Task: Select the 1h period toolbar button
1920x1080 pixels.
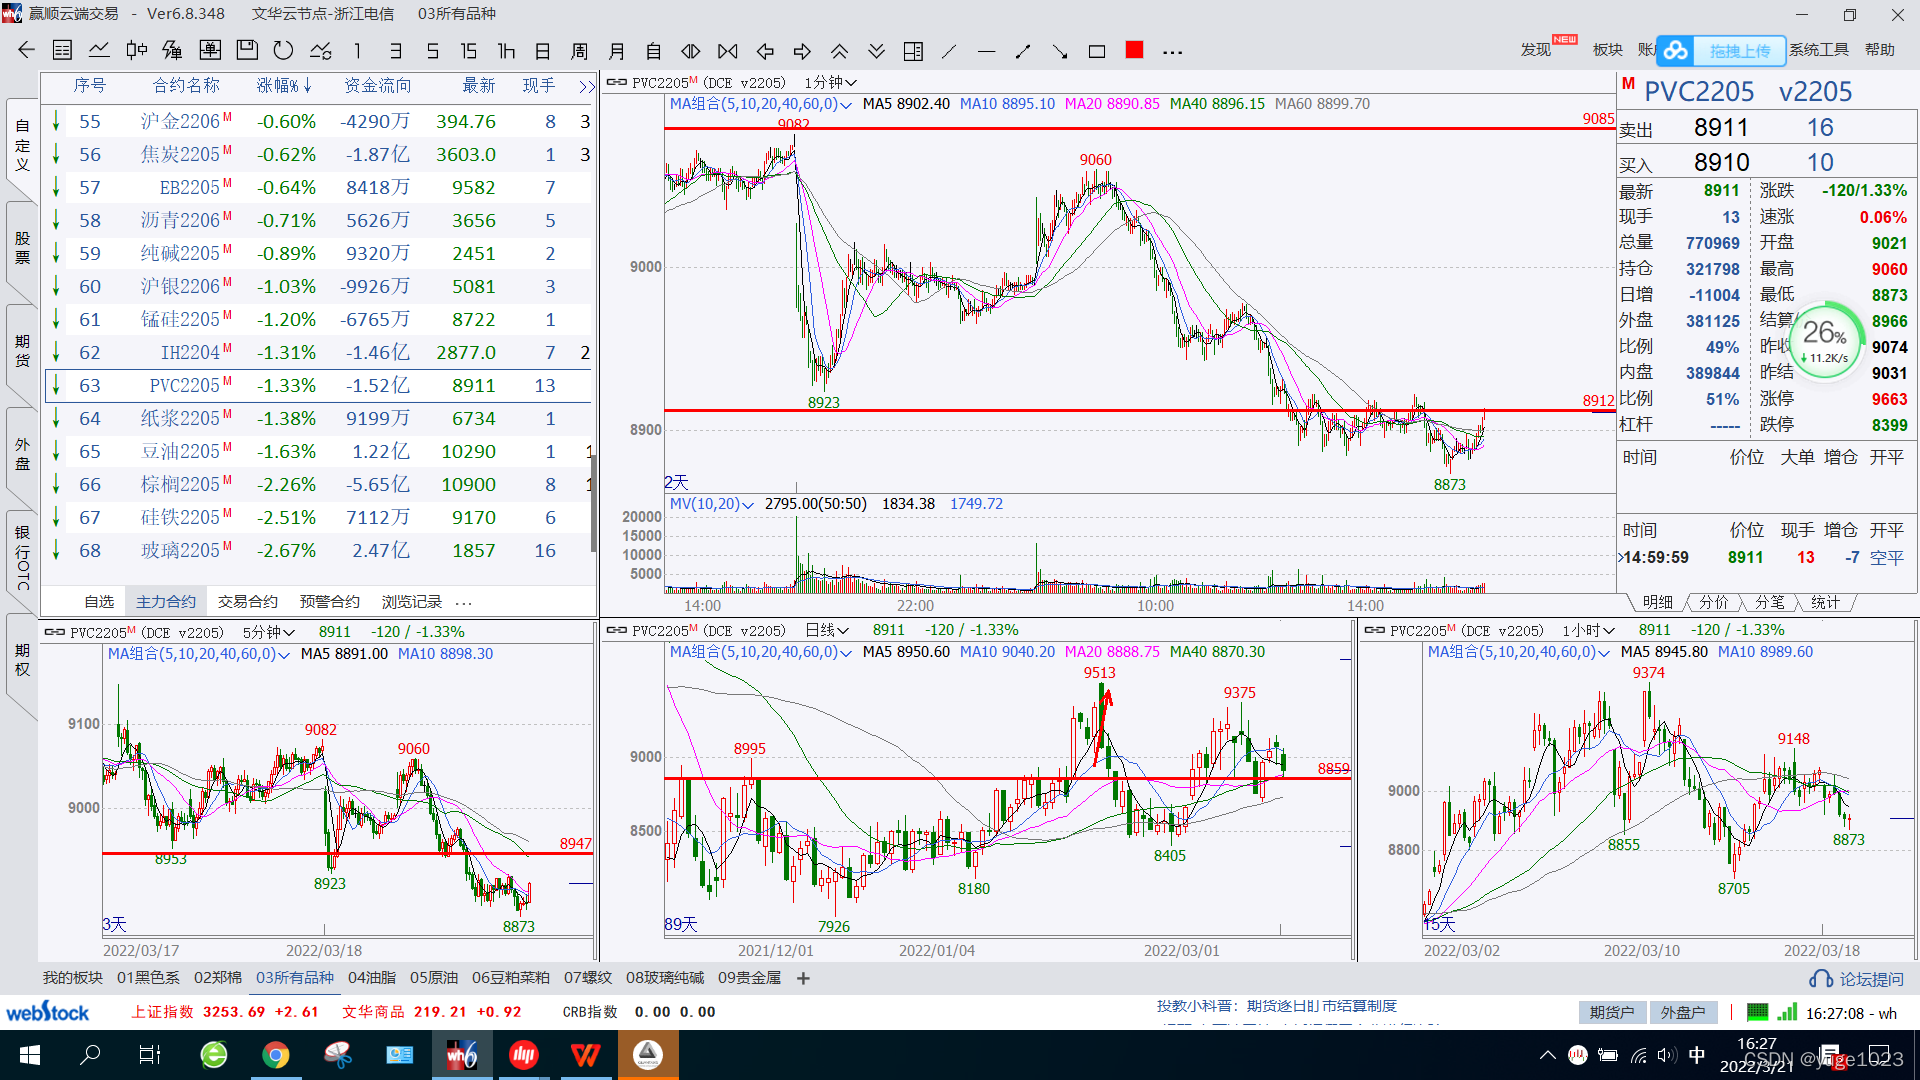Action: (506, 51)
